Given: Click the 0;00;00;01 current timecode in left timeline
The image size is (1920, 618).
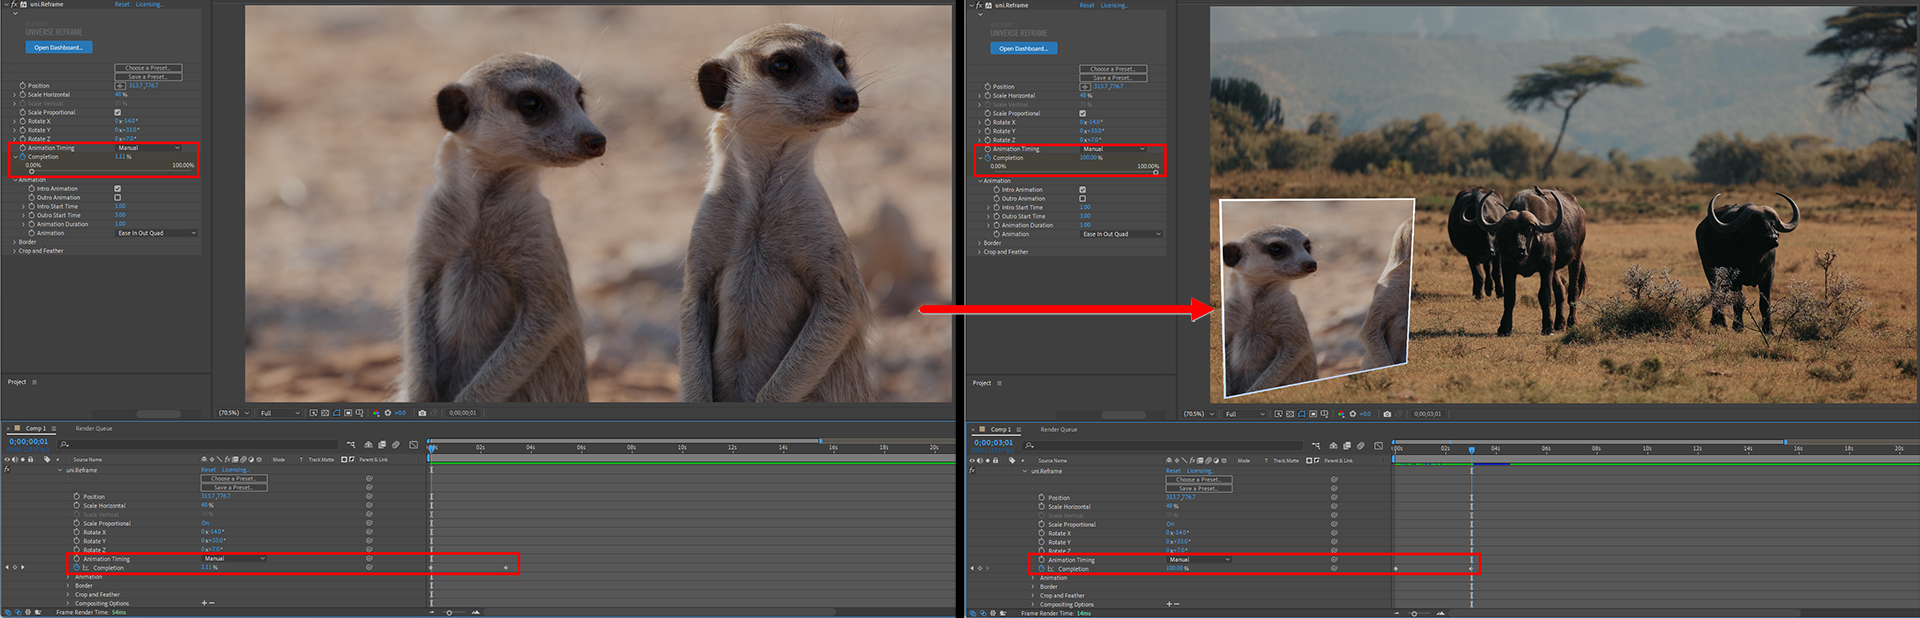Looking at the screenshot, I should pos(29,442).
